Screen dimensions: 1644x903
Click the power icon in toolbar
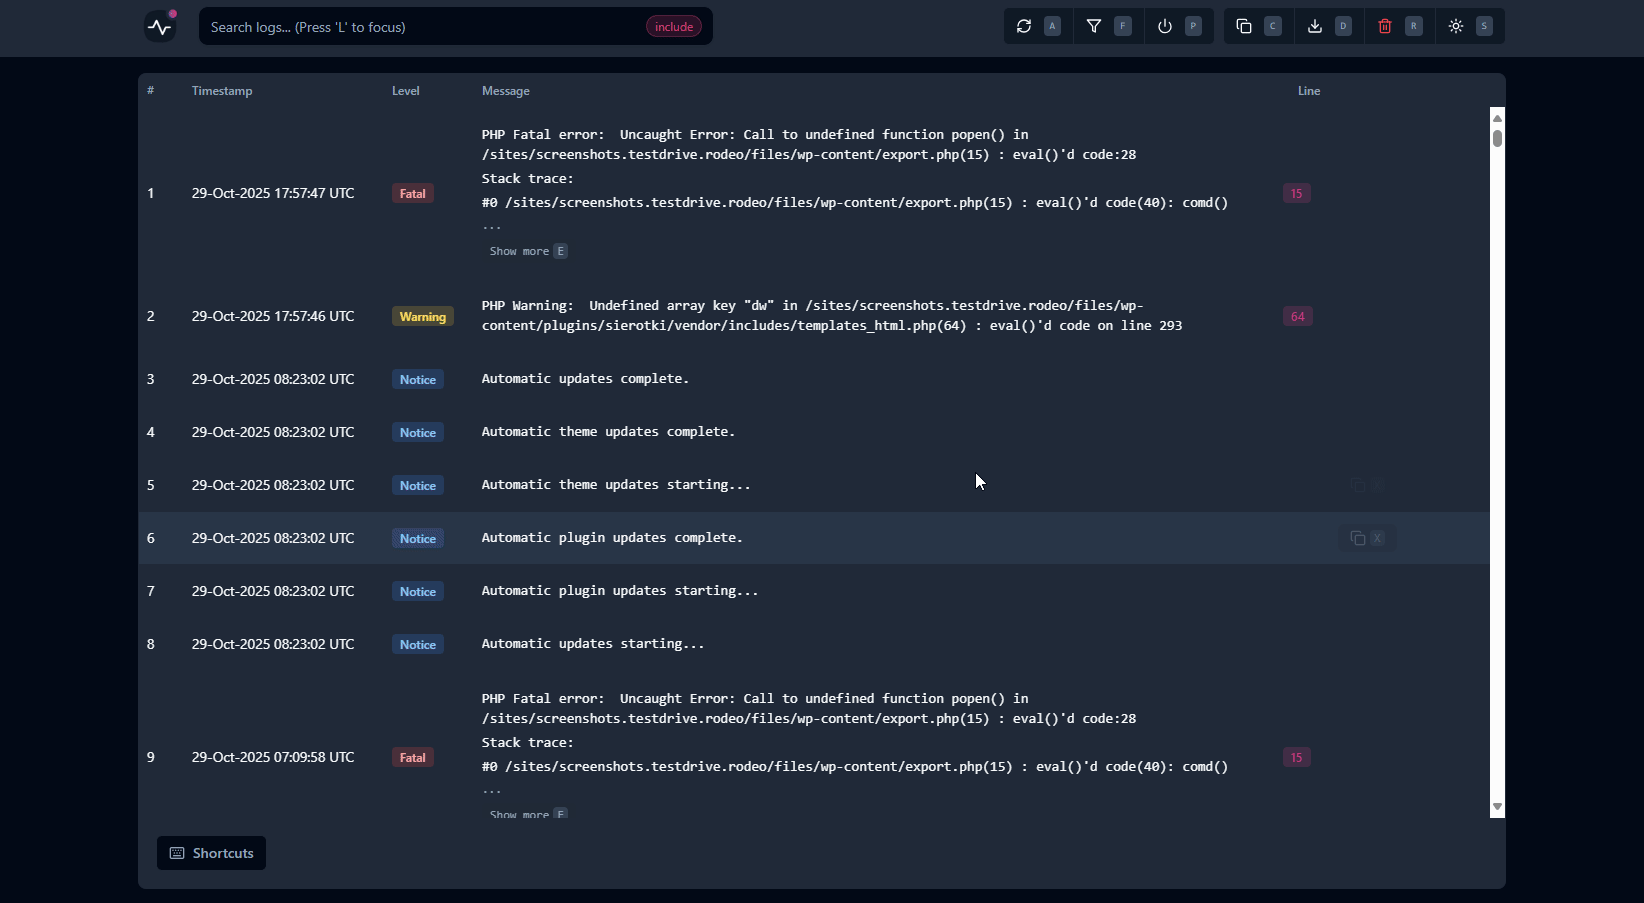[1165, 27]
